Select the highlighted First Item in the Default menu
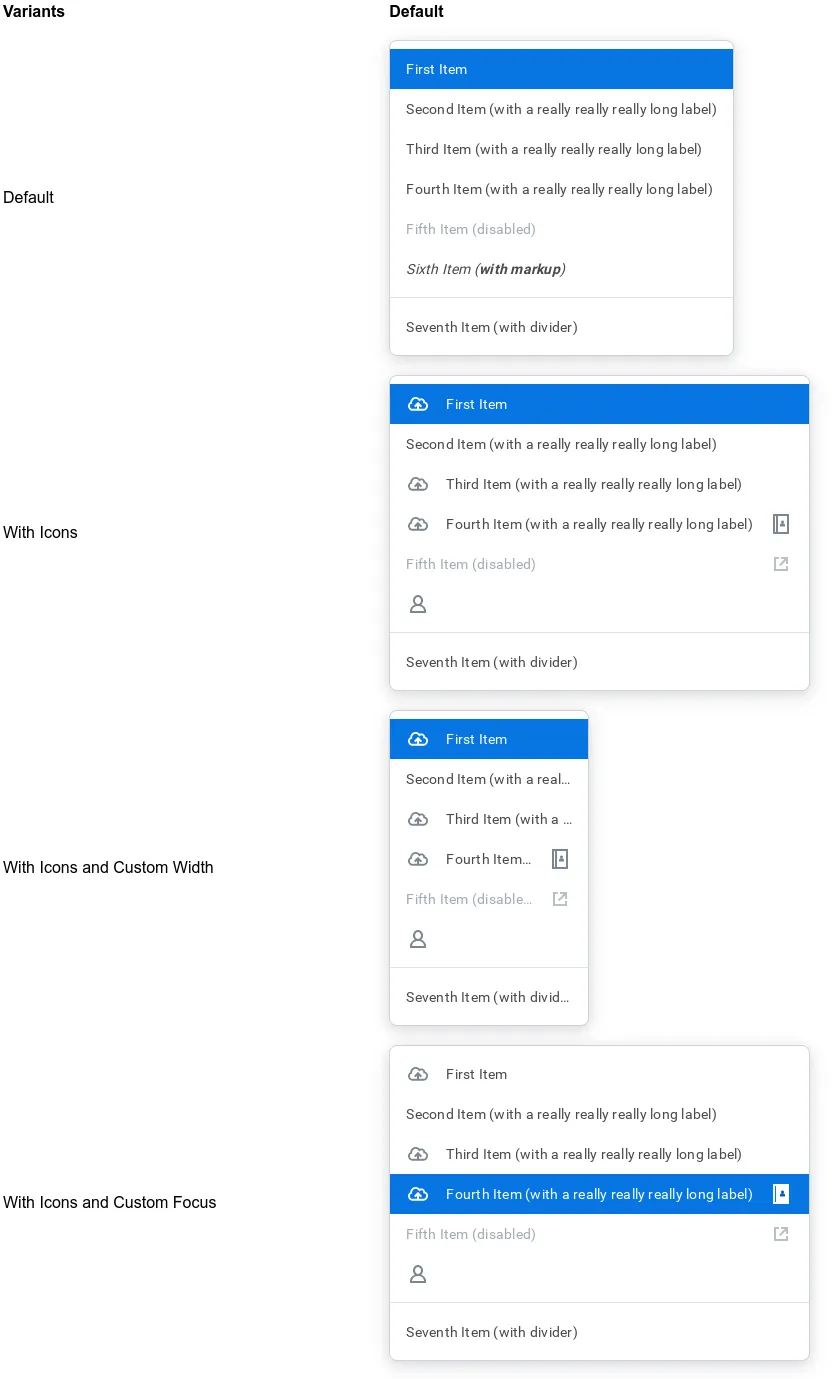 coord(561,69)
